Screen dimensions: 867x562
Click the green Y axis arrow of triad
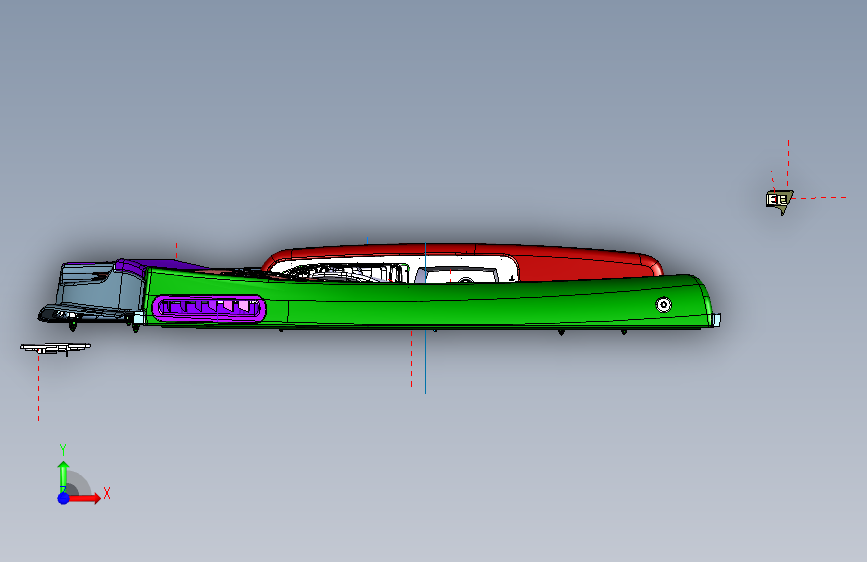click(x=63, y=476)
